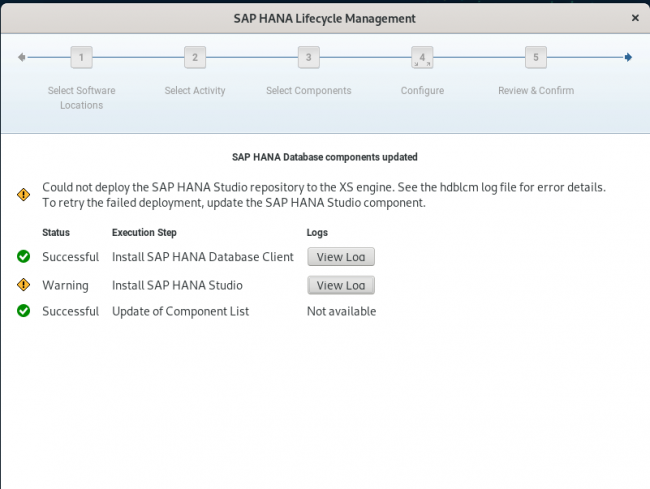Click green check for Update of Component List
Viewport: 650px width, 489px height.
(x=24, y=310)
